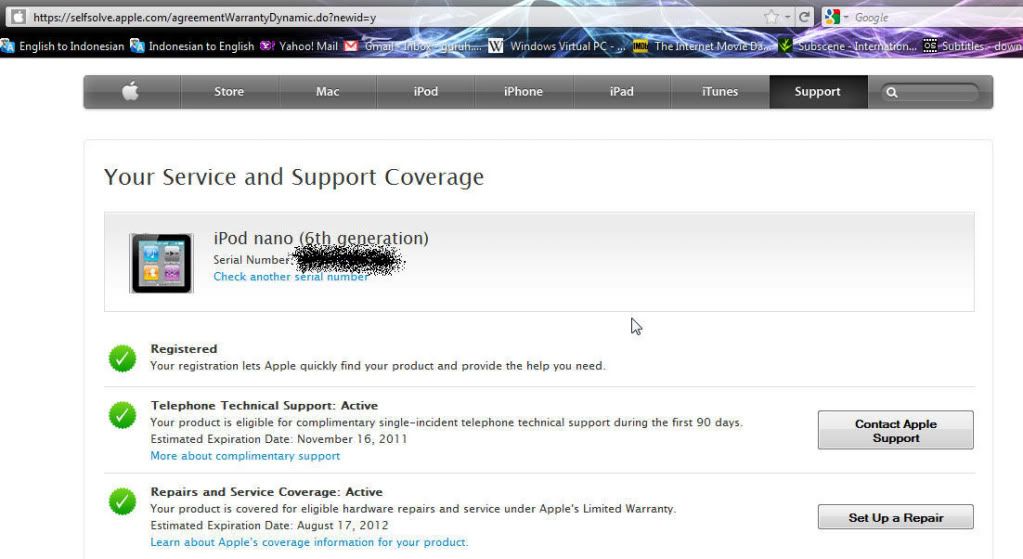Open the Subscene bookmark
Viewport: 1023px width, 559px height.
(x=847, y=46)
